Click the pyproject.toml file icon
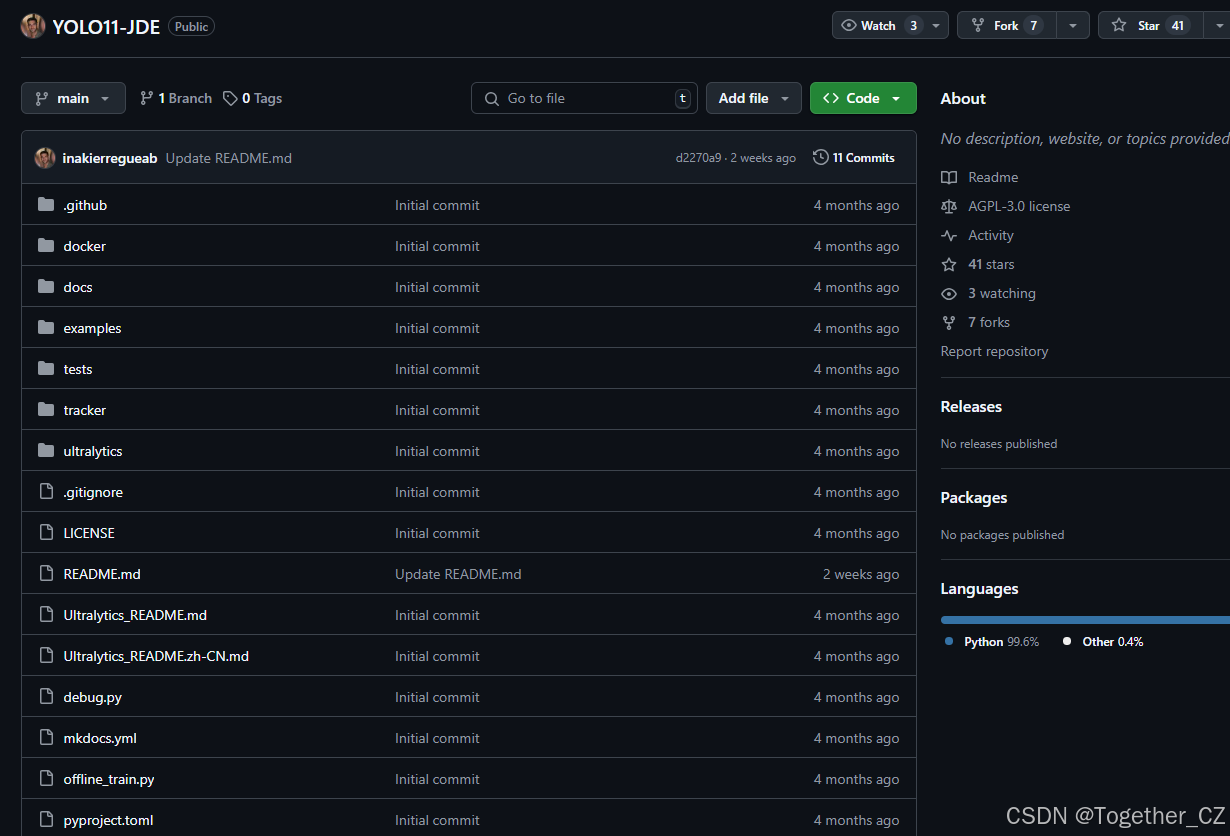This screenshot has width=1230, height=836. 45,820
